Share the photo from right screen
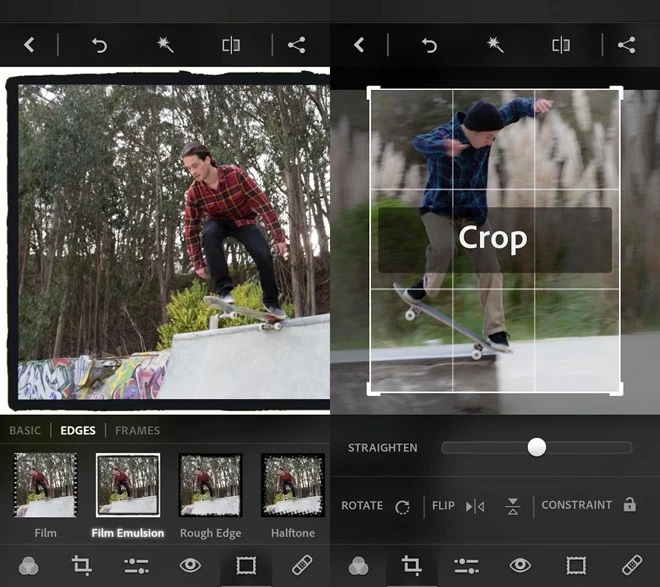 pos(626,45)
